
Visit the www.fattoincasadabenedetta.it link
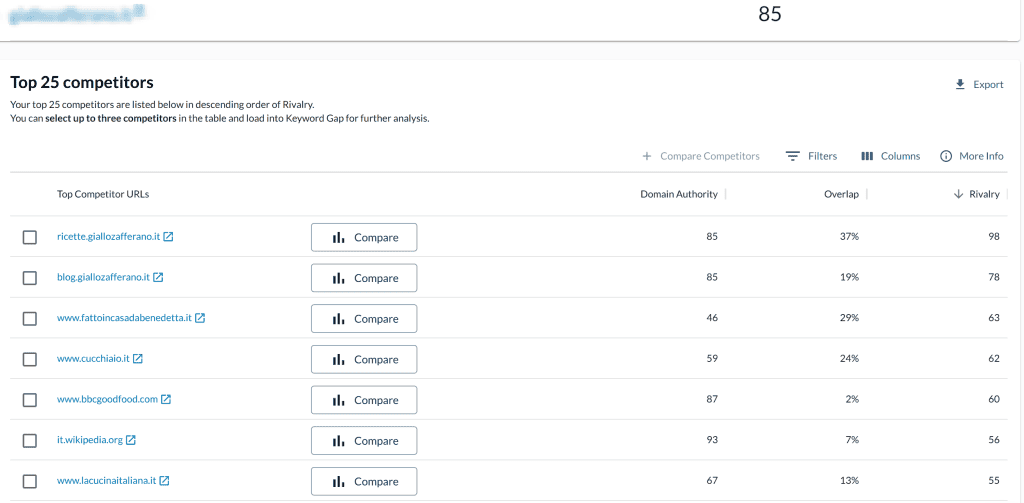(x=124, y=317)
